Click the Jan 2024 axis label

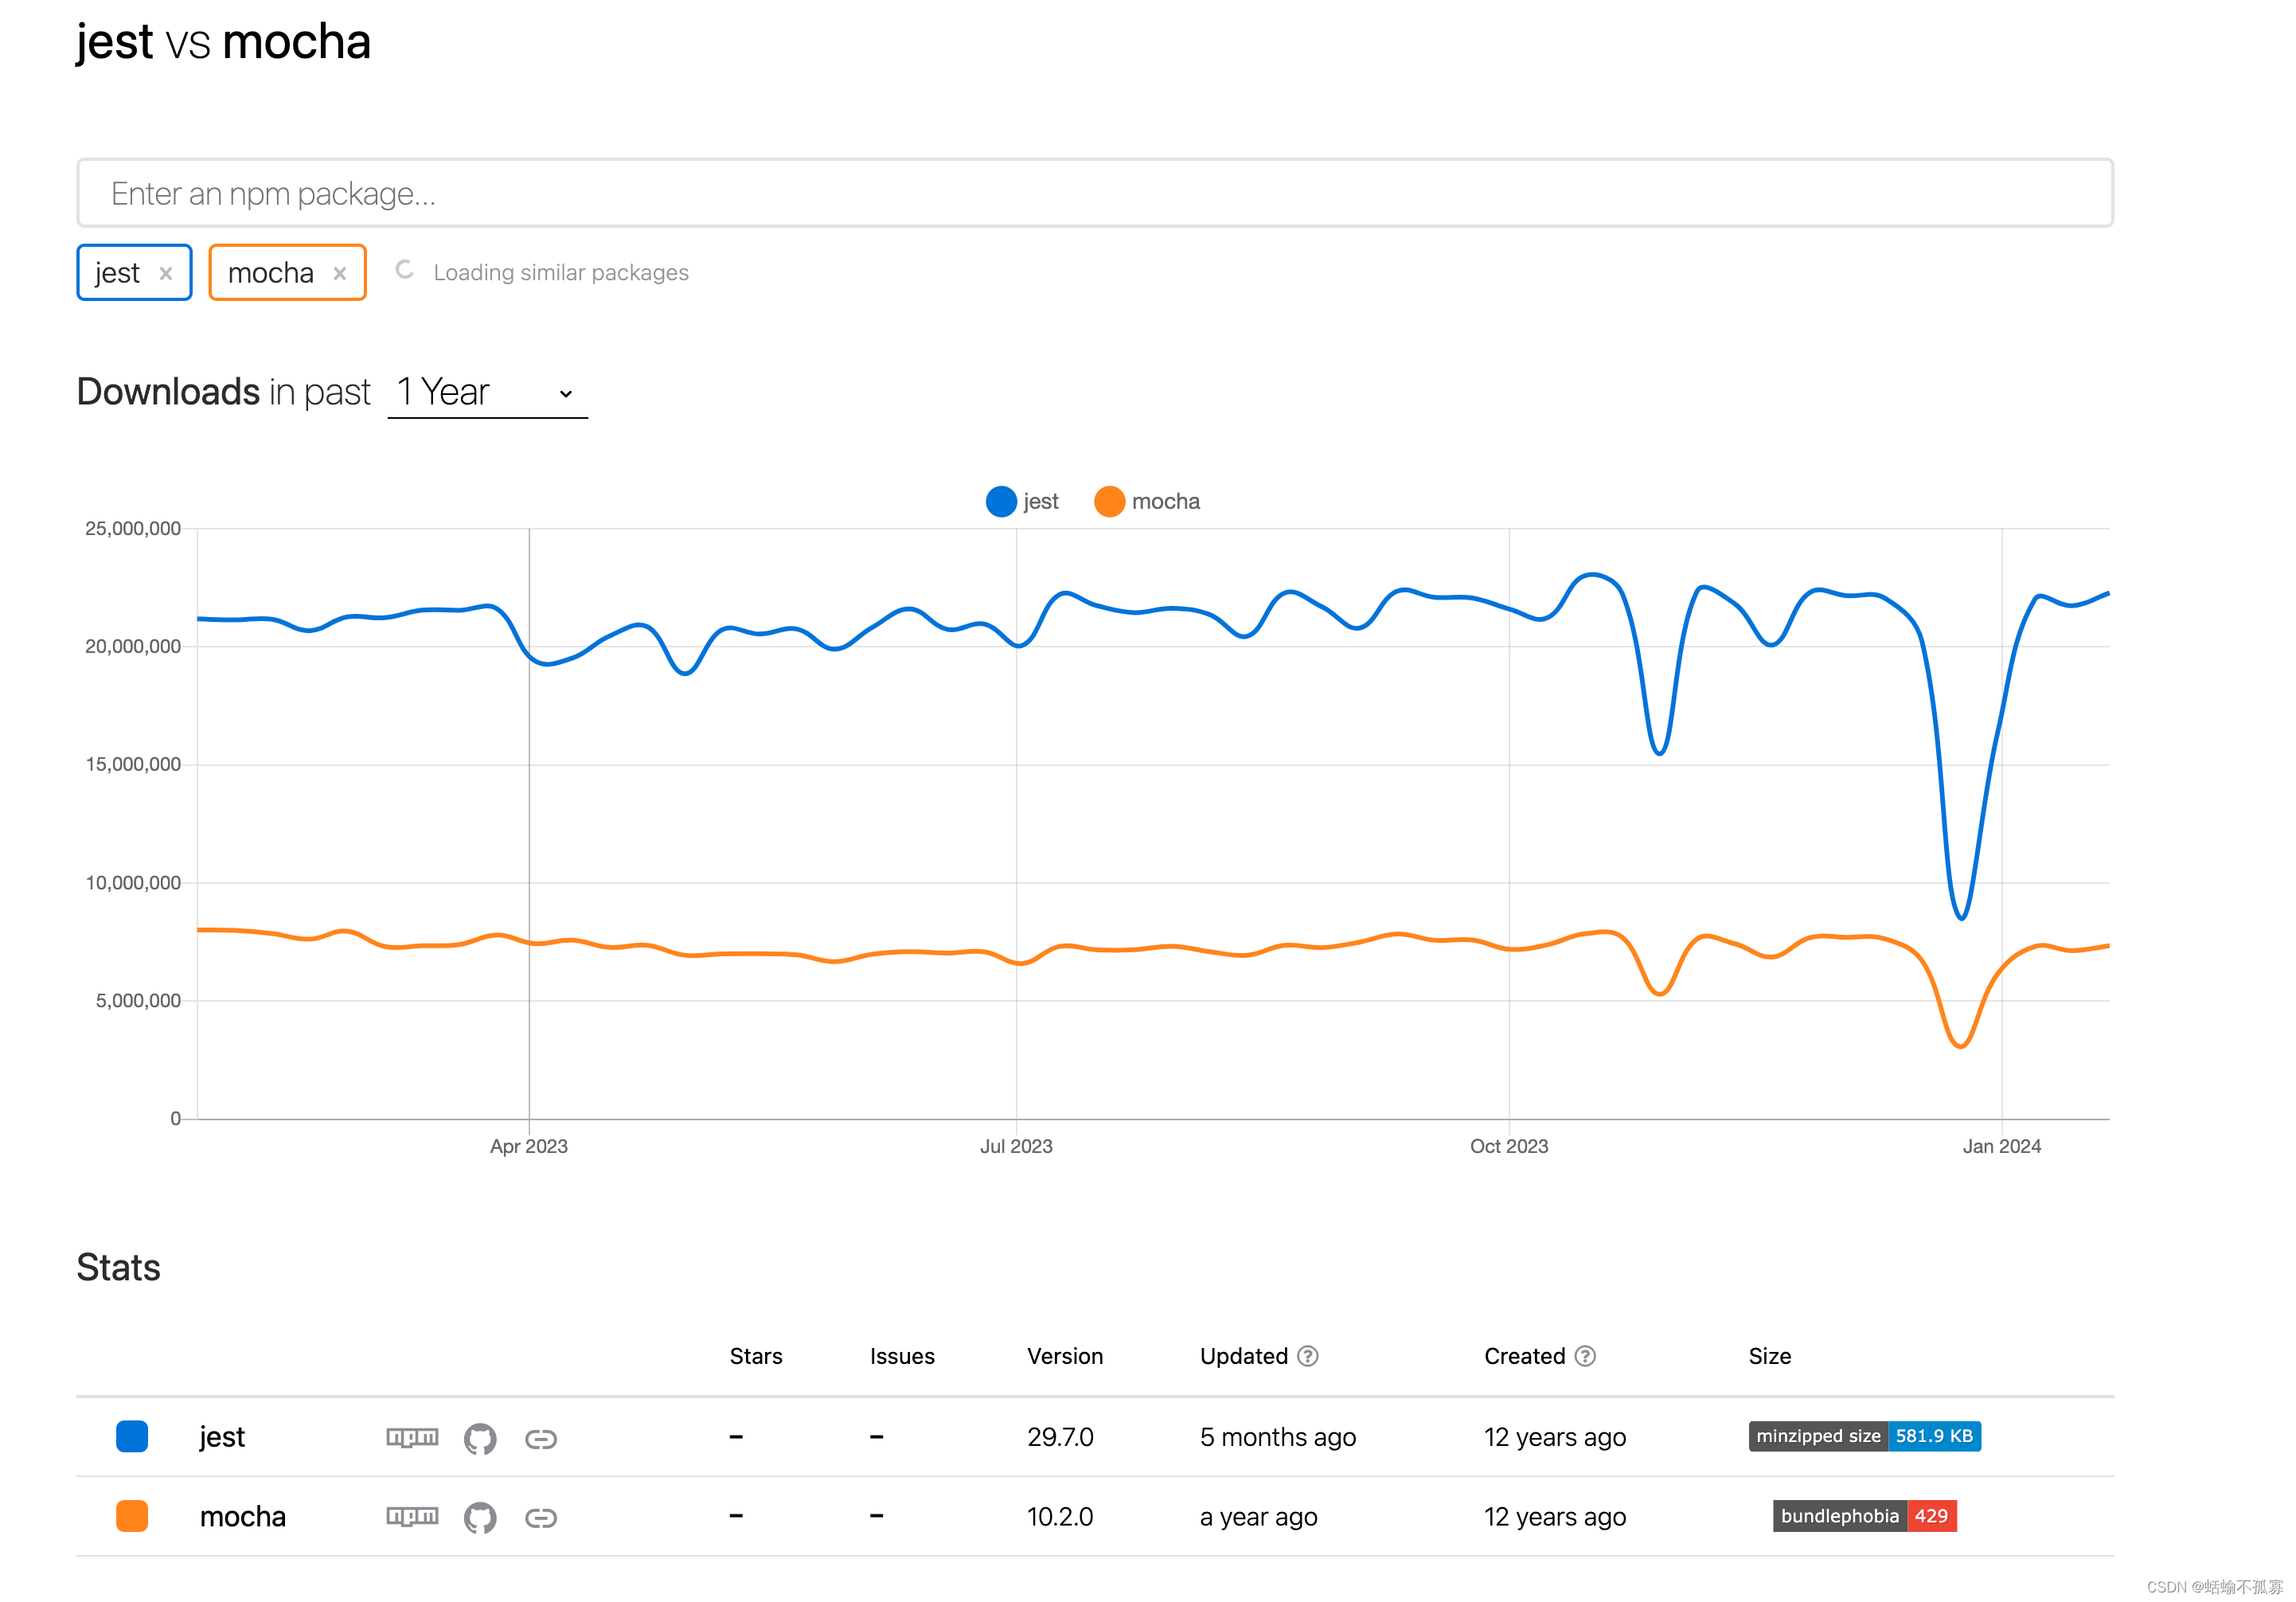pos(2001,1146)
